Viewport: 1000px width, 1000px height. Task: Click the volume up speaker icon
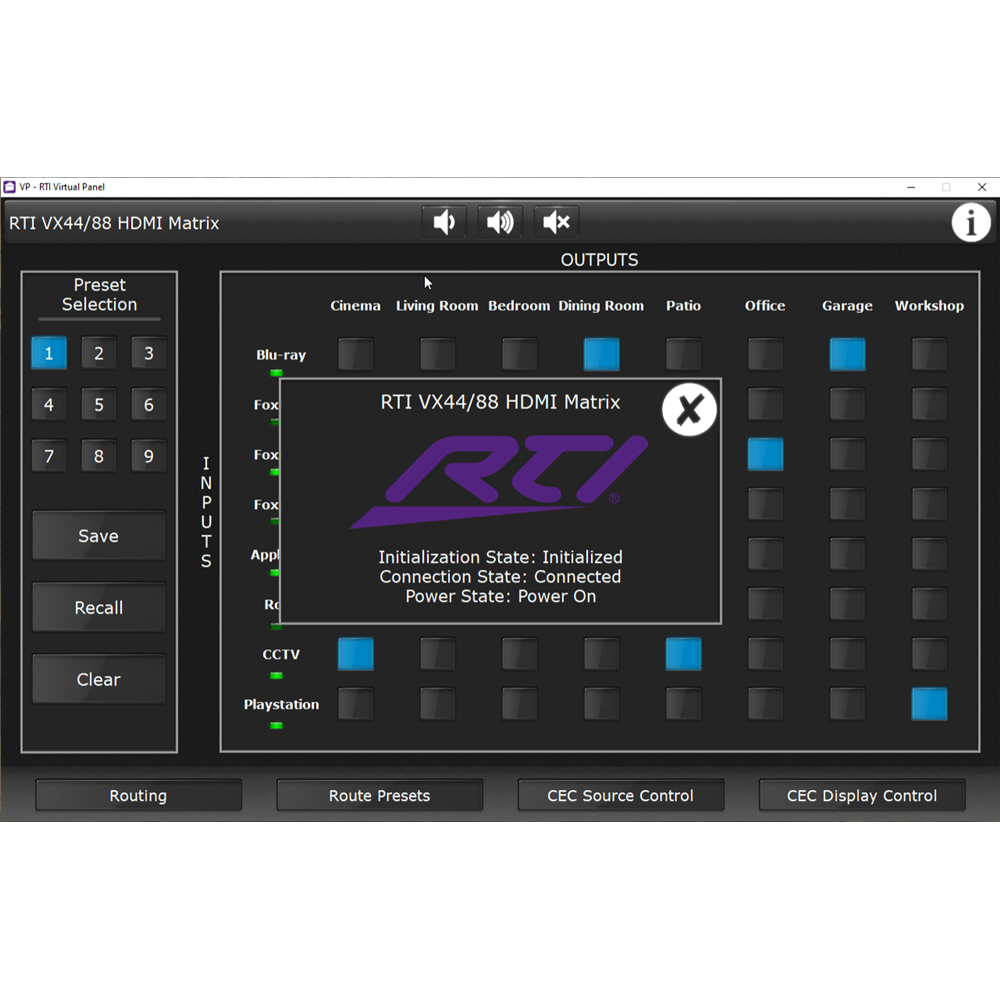pos(500,222)
